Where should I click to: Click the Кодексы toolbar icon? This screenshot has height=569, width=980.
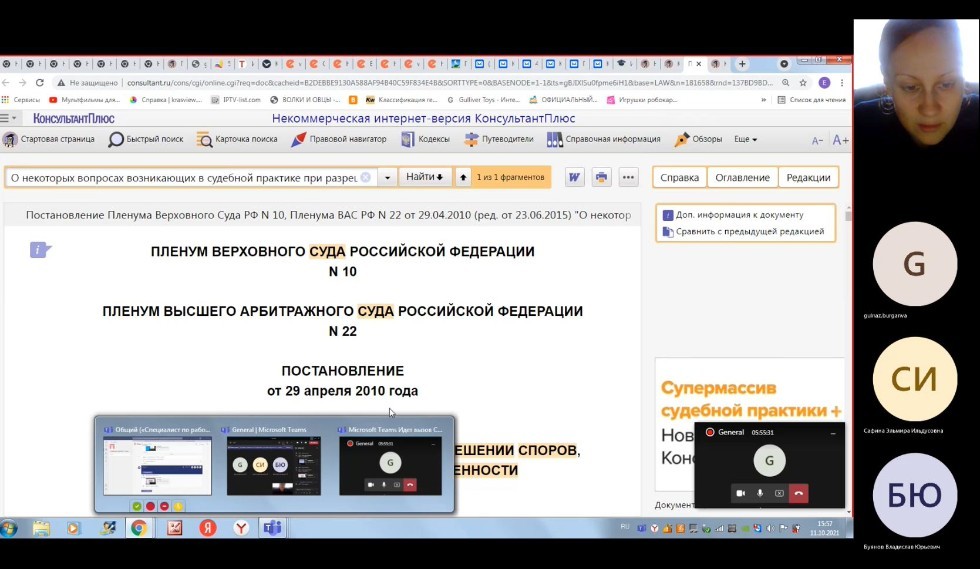[407, 140]
